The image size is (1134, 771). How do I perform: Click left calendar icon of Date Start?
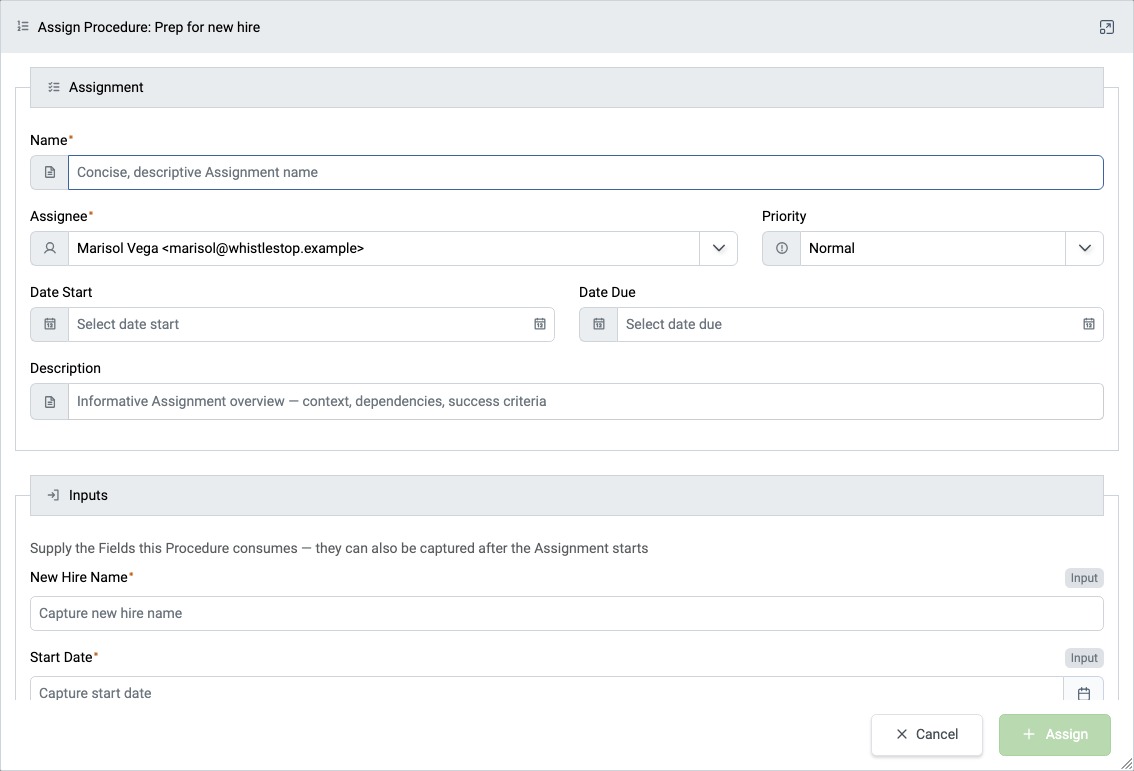[49, 324]
